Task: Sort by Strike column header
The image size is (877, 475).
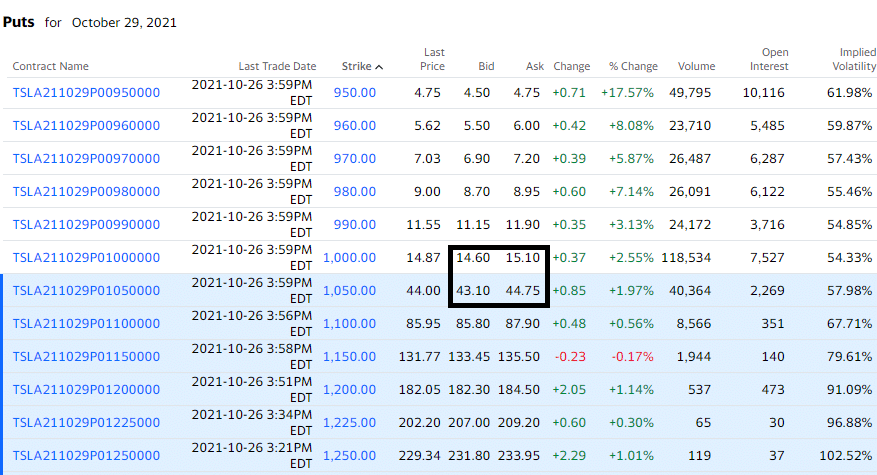Action: coord(357,66)
